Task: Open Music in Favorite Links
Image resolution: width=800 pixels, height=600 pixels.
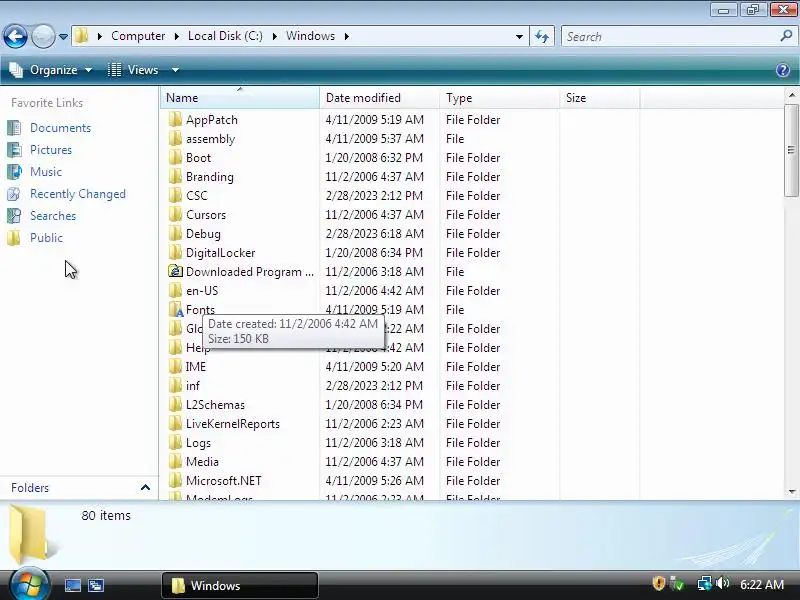Action: (x=46, y=171)
